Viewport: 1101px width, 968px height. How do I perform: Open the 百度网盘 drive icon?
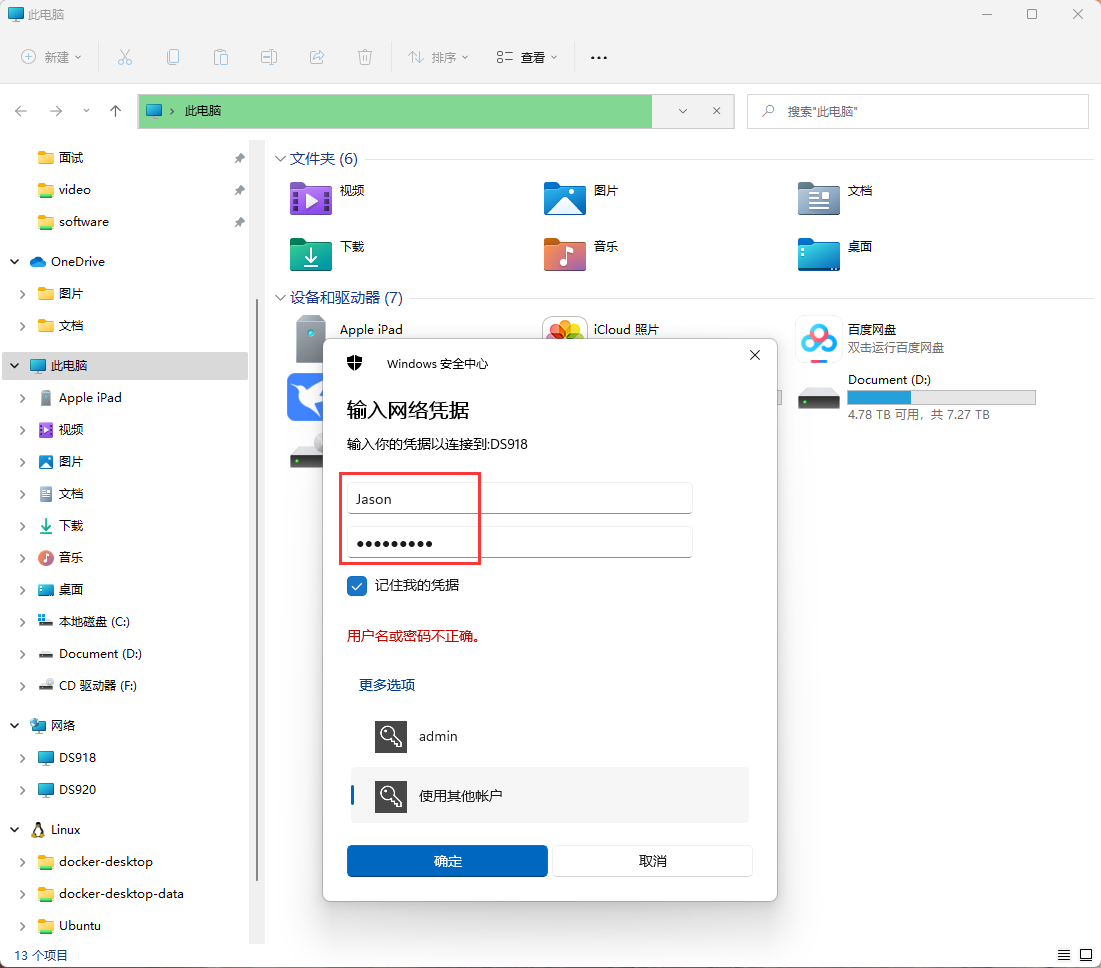(819, 340)
